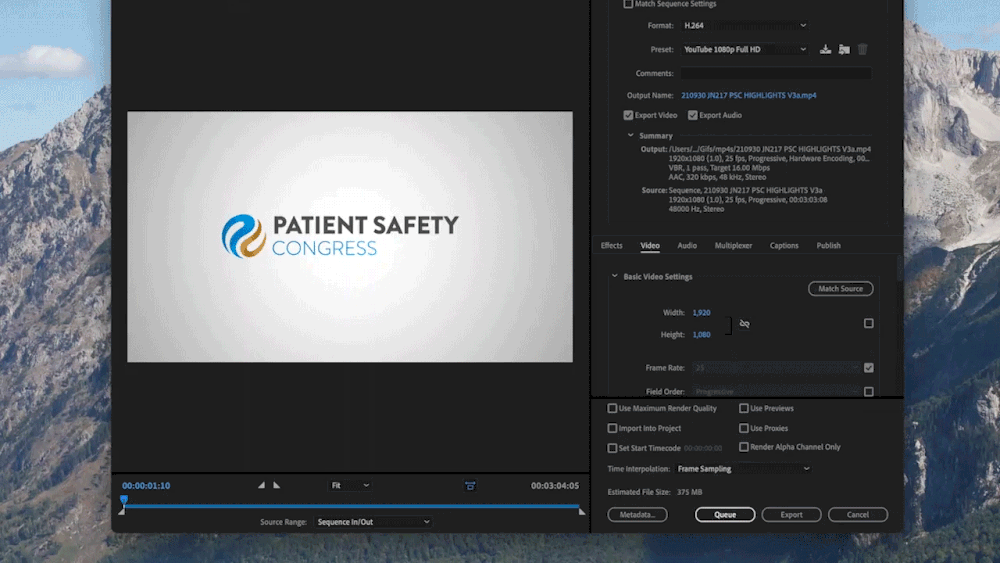Enable Use Proxies checkbox
This screenshot has width=1000, height=563.
click(744, 428)
